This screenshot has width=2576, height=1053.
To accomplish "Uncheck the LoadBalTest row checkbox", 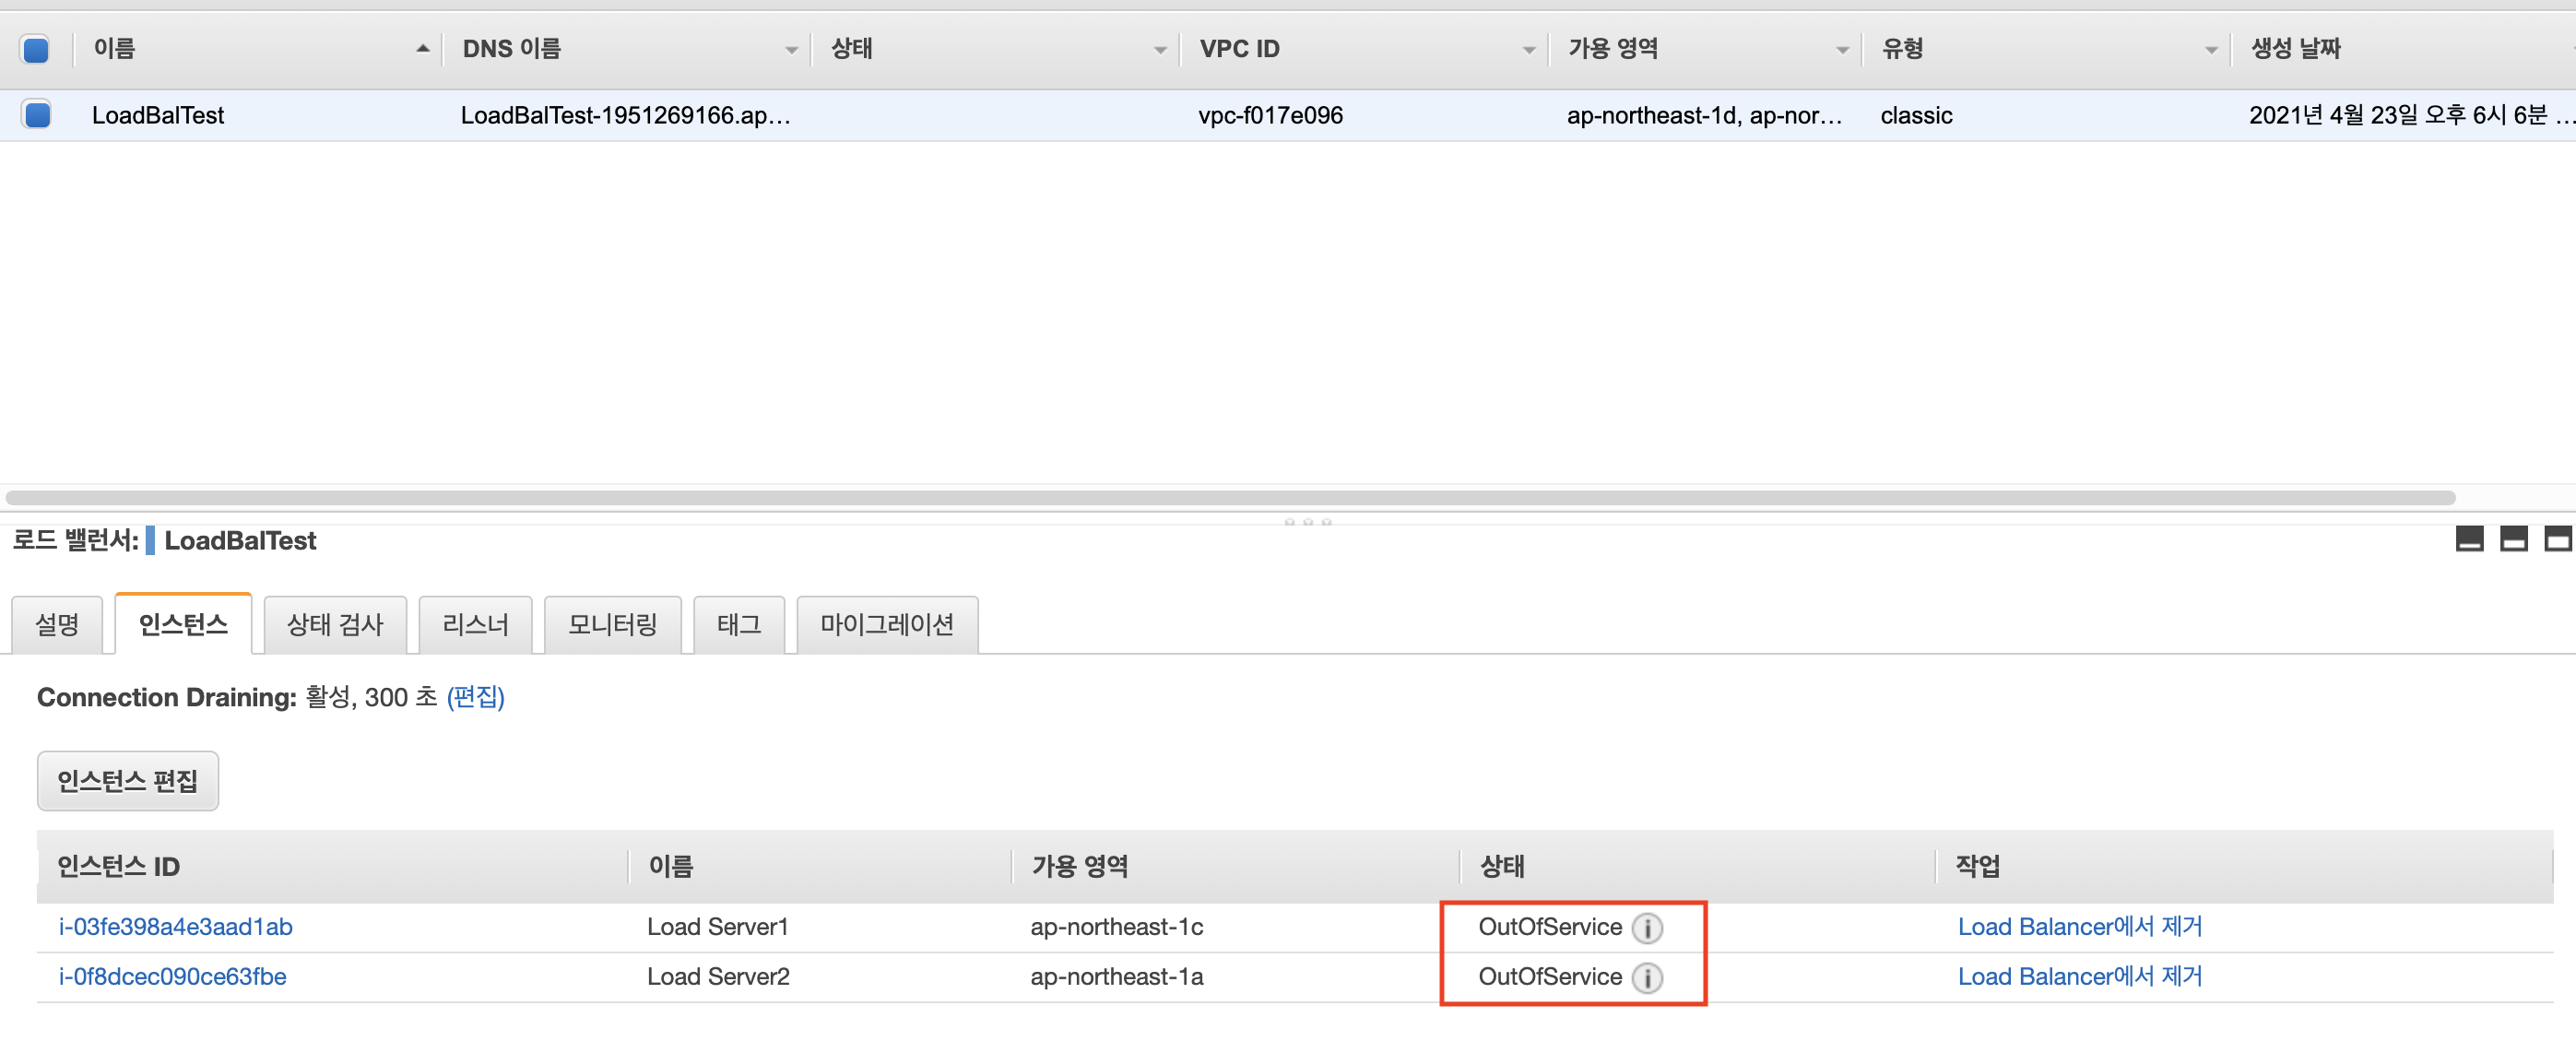I will [36, 115].
